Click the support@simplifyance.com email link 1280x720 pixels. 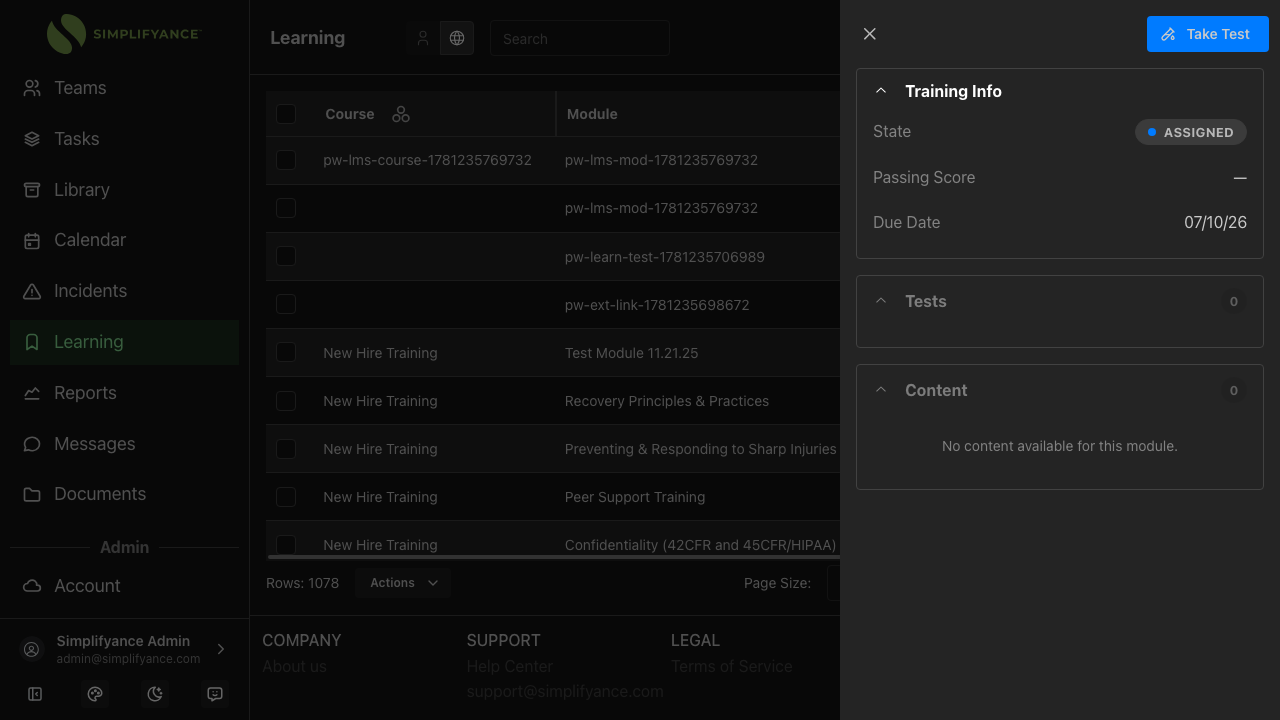click(x=565, y=691)
